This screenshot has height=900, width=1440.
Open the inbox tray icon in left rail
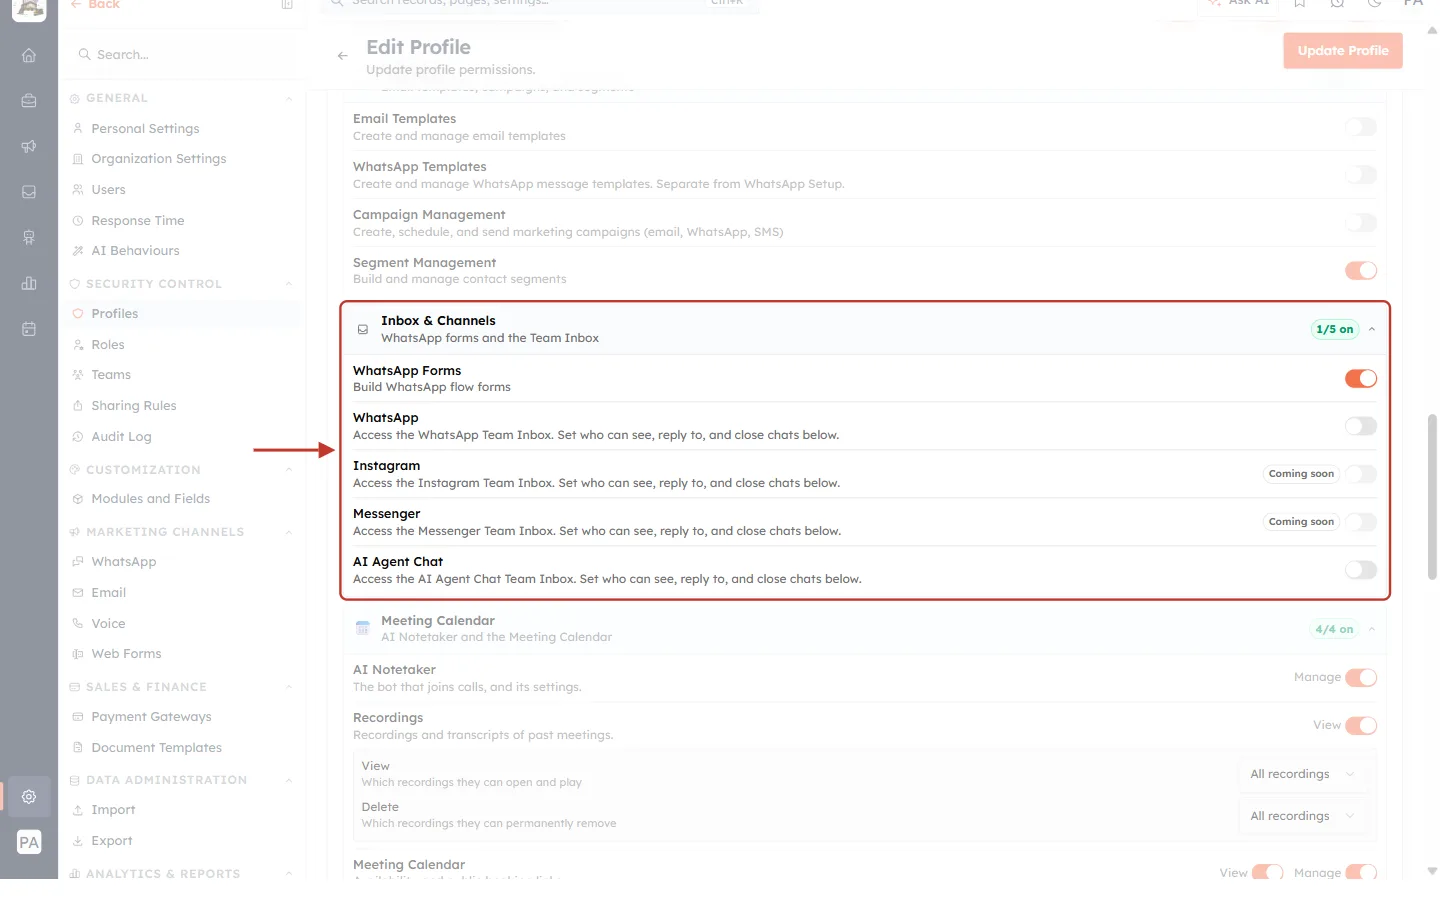(29, 192)
